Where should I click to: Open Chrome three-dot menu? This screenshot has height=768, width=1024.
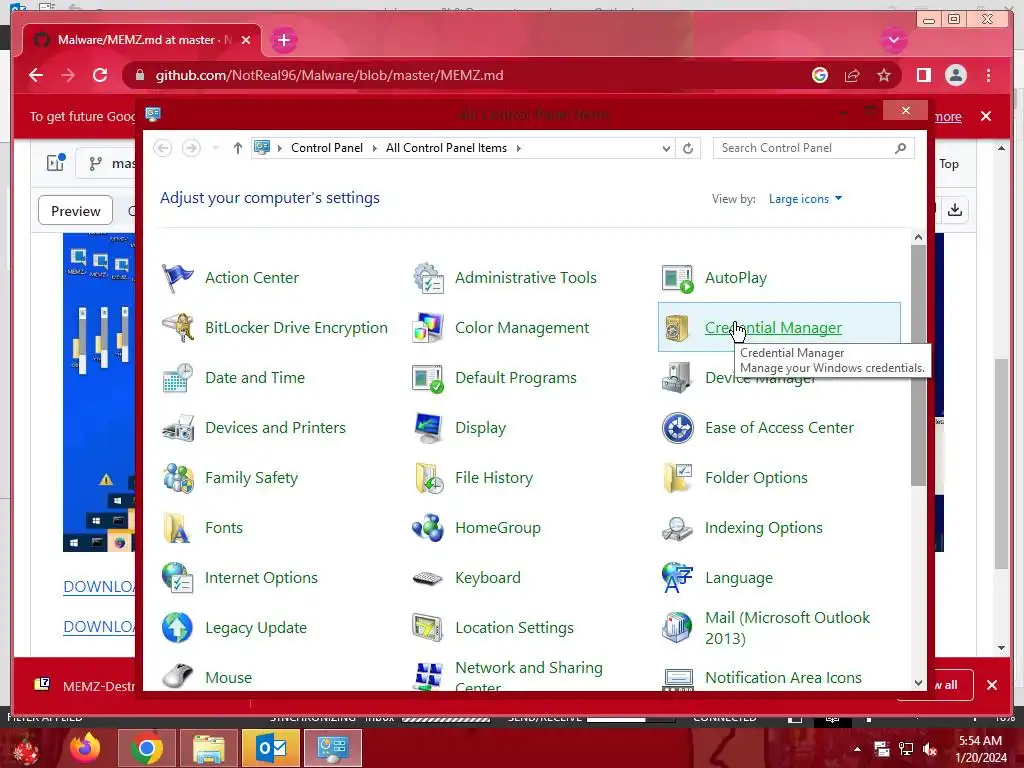988,75
